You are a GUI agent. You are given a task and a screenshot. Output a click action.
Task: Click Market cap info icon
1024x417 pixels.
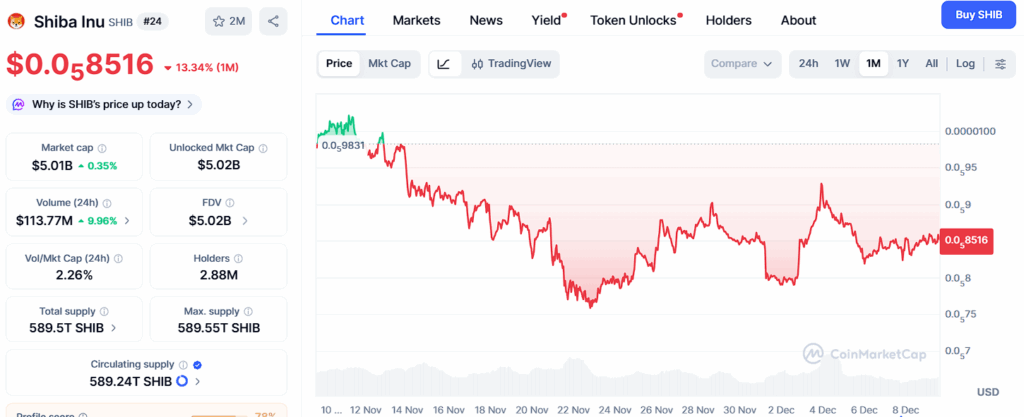click(102, 148)
